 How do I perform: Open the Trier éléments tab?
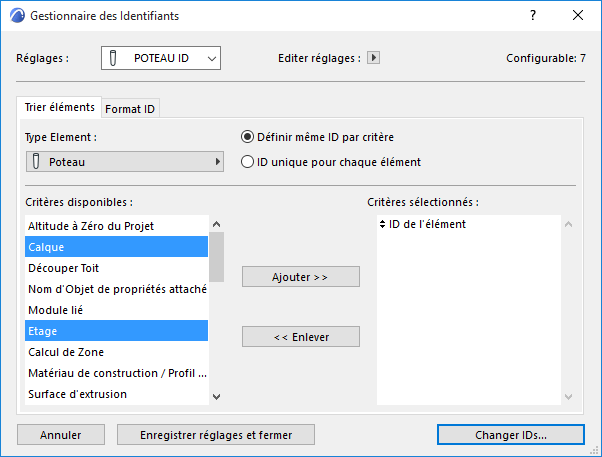point(59,107)
